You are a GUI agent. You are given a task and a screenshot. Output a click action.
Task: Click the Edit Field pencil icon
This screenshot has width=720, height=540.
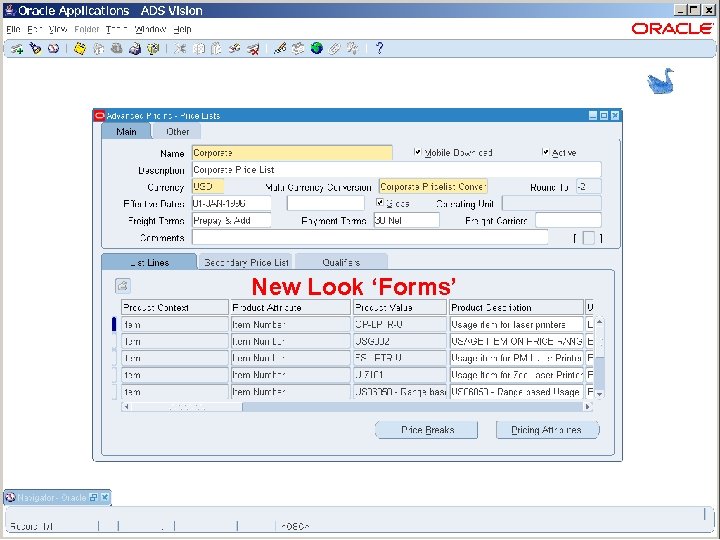tap(280, 48)
